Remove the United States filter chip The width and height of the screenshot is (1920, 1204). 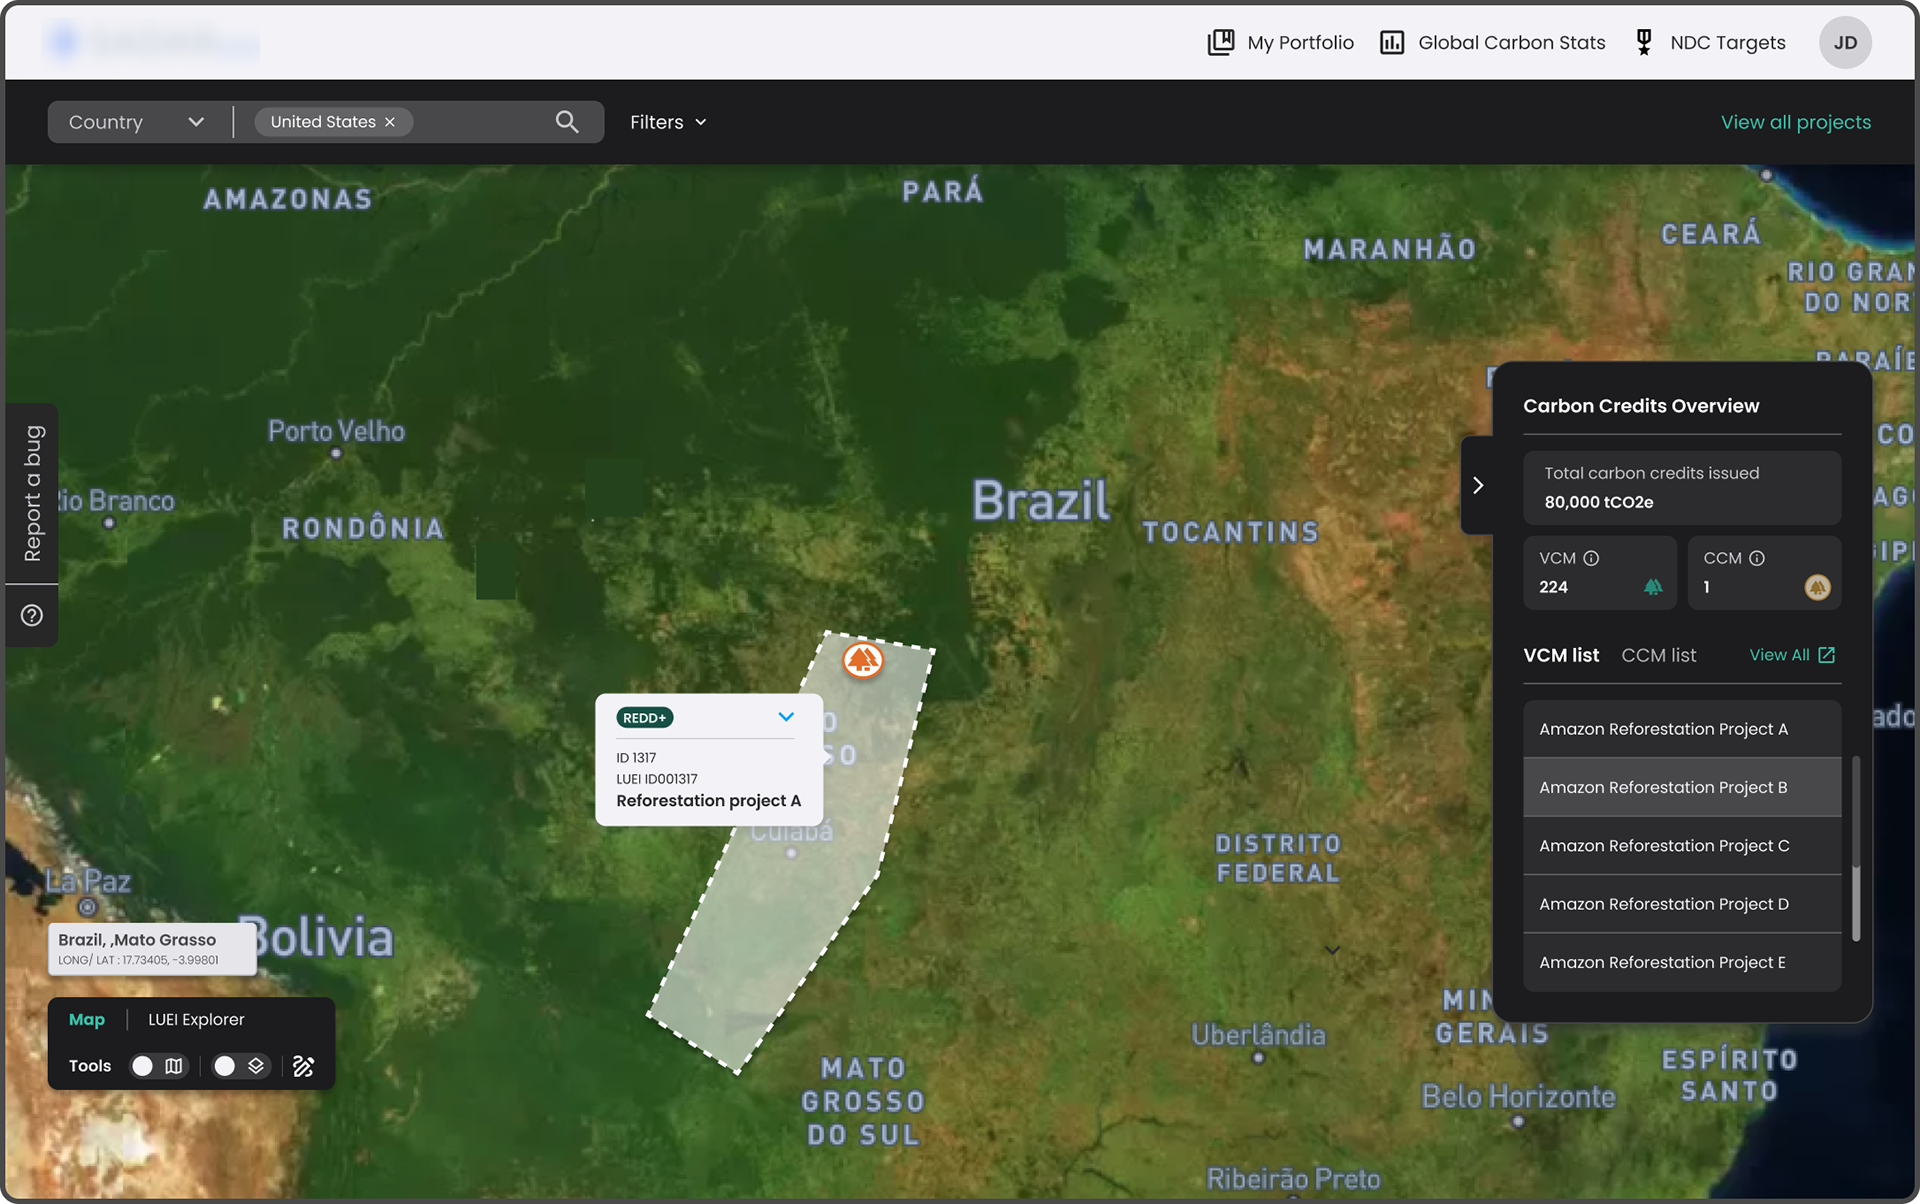coord(390,122)
